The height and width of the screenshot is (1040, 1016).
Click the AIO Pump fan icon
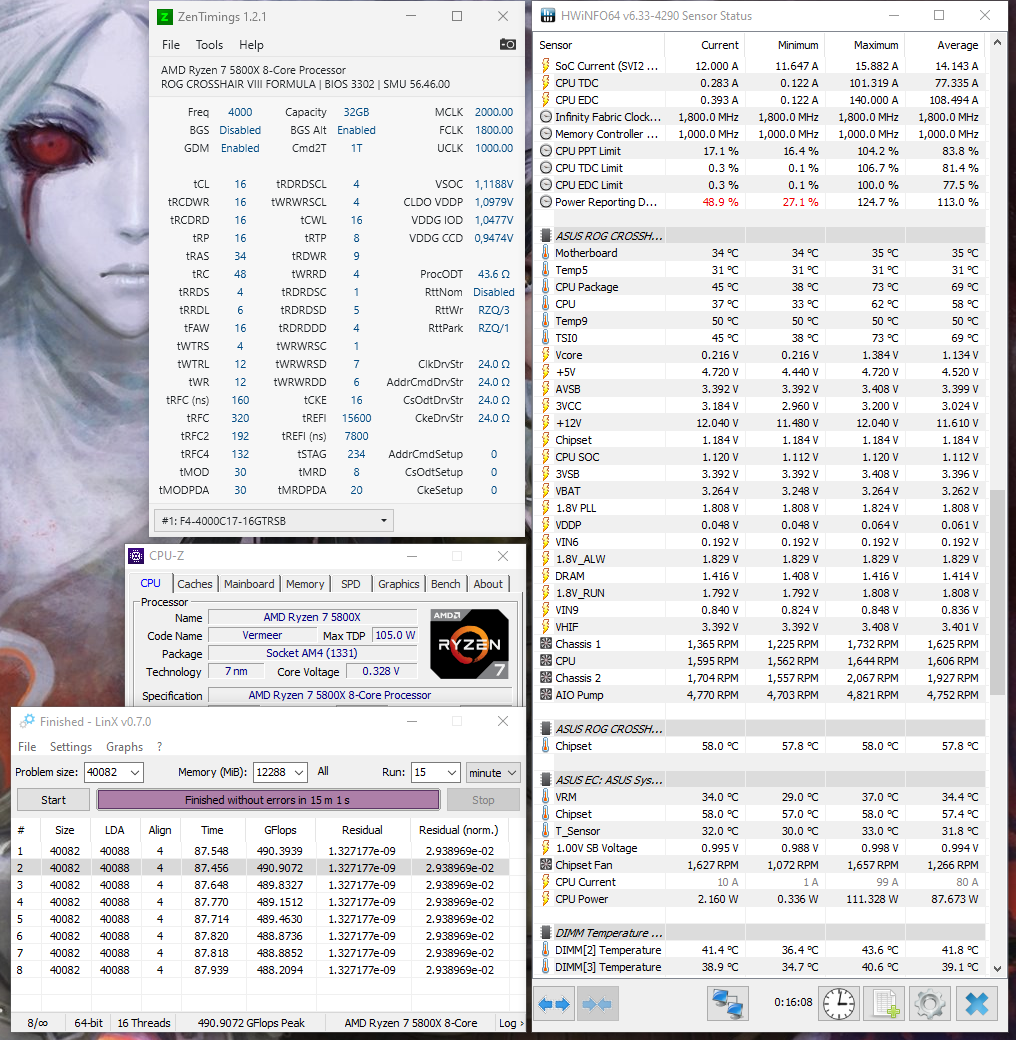click(x=546, y=695)
